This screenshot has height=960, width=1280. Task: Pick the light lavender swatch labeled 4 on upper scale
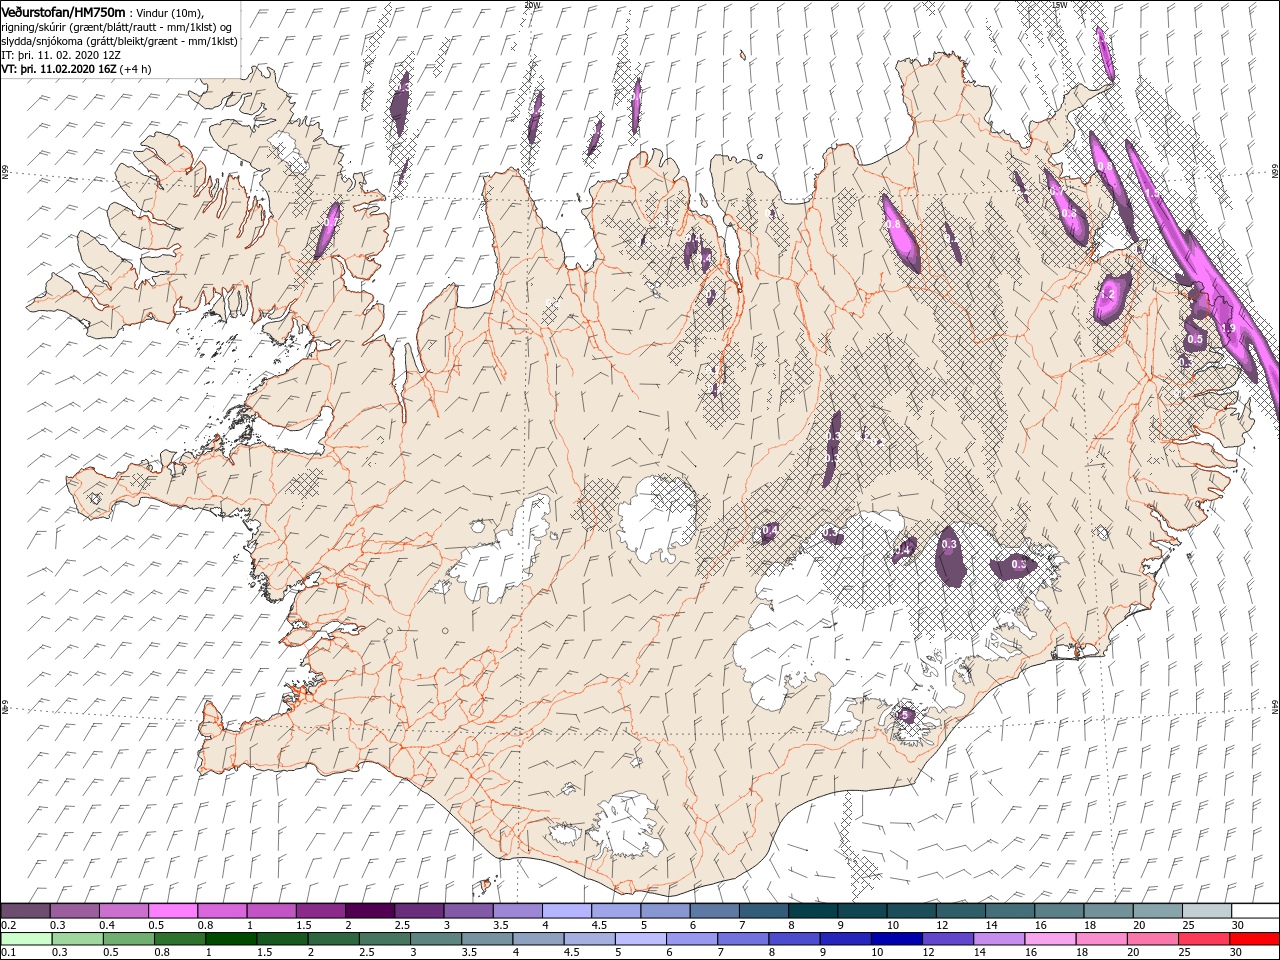566,911
